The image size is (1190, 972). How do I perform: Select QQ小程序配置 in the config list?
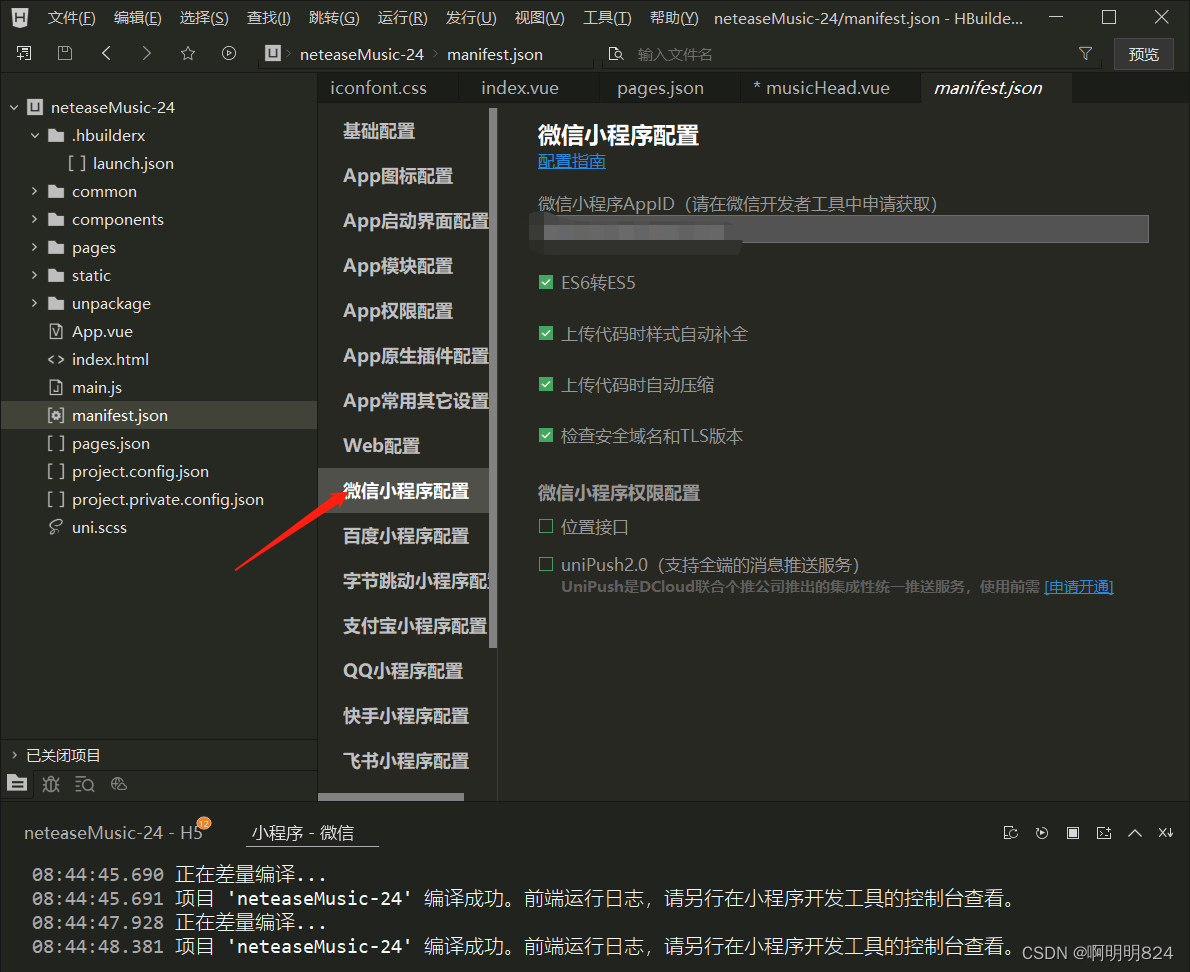(x=402, y=671)
